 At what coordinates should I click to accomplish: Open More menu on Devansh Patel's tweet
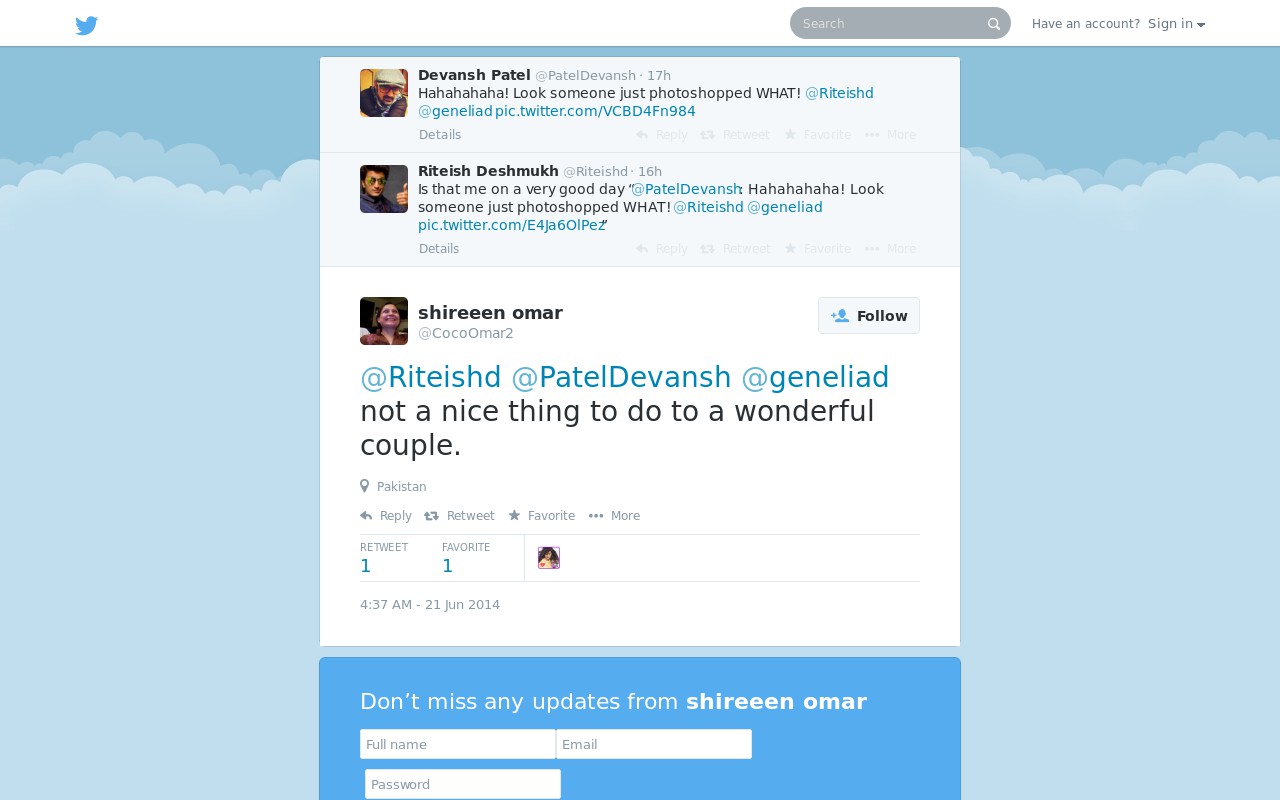coord(890,135)
